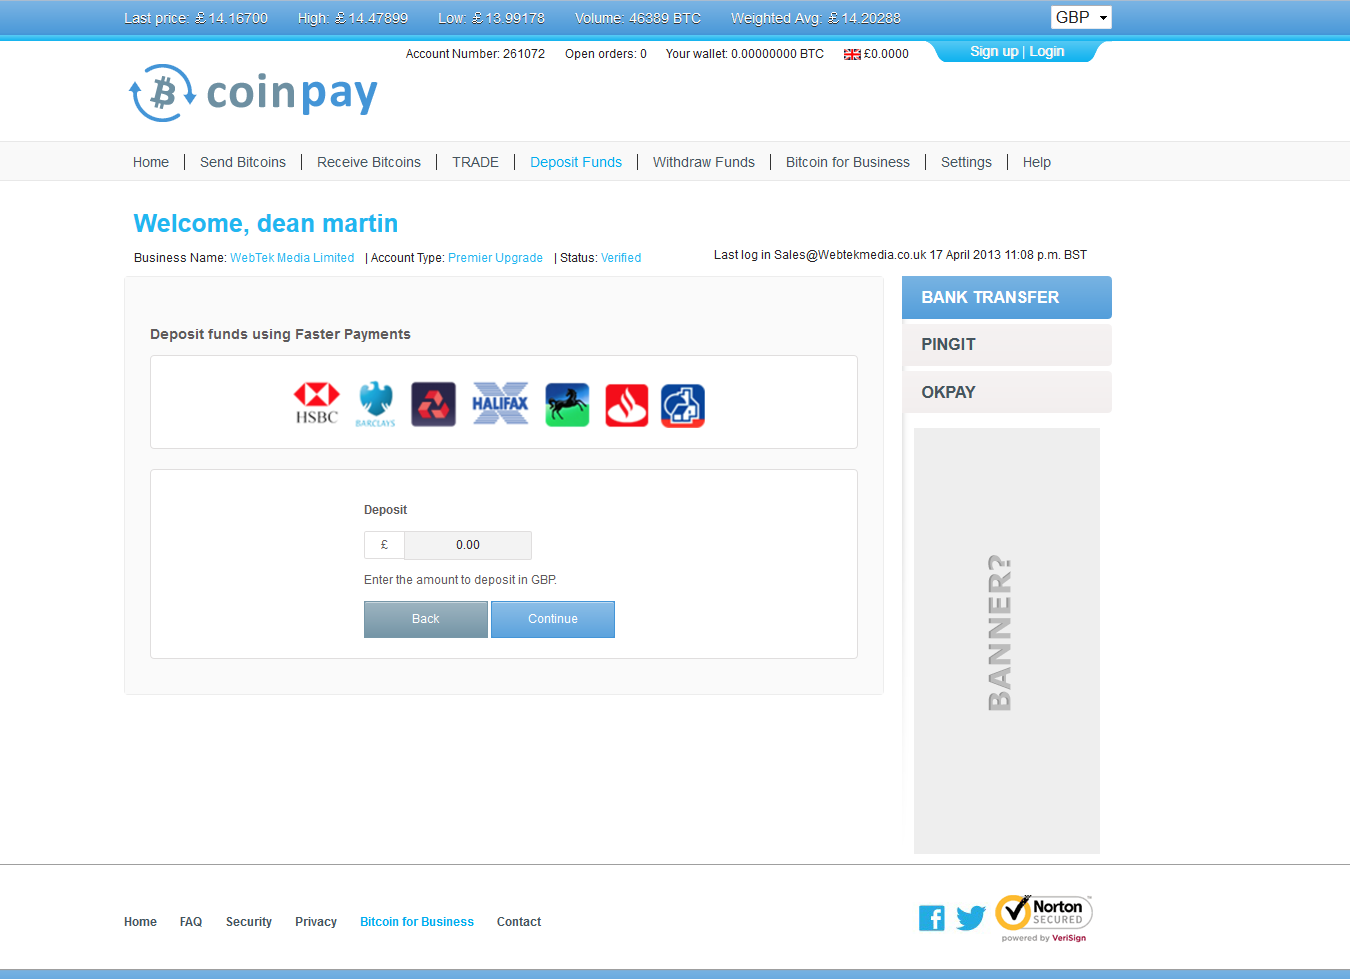Image resolution: width=1350 pixels, height=979 pixels.
Task: Click the UK flag balance icon
Action: tap(852, 55)
